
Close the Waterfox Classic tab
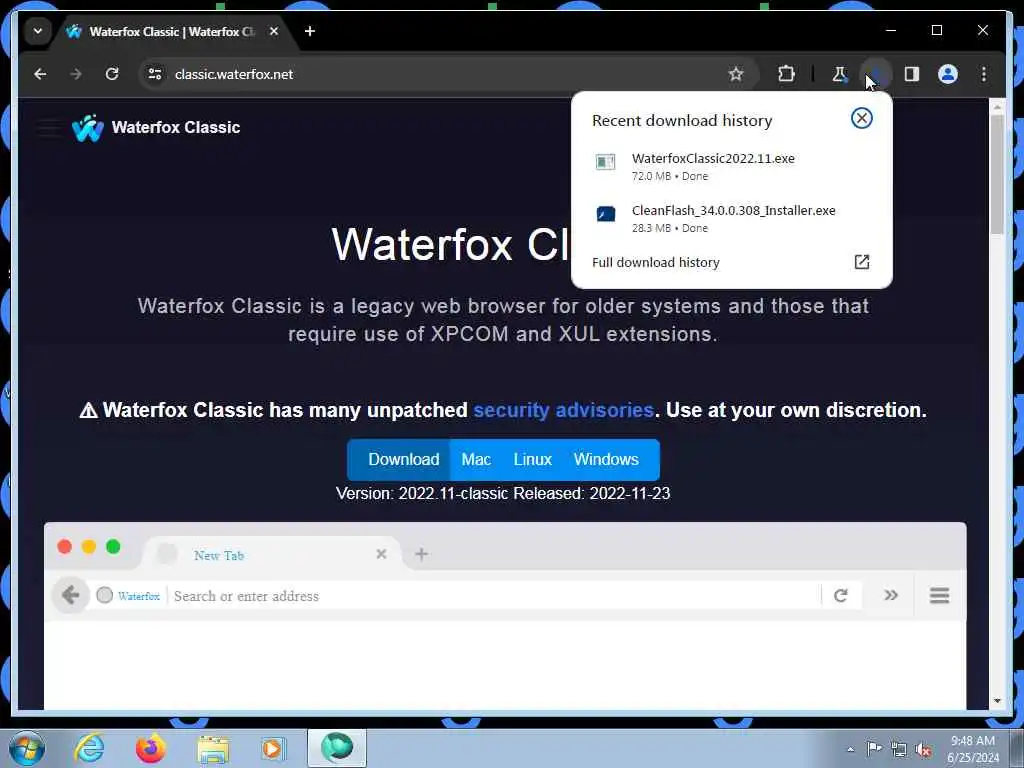point(274,31)
